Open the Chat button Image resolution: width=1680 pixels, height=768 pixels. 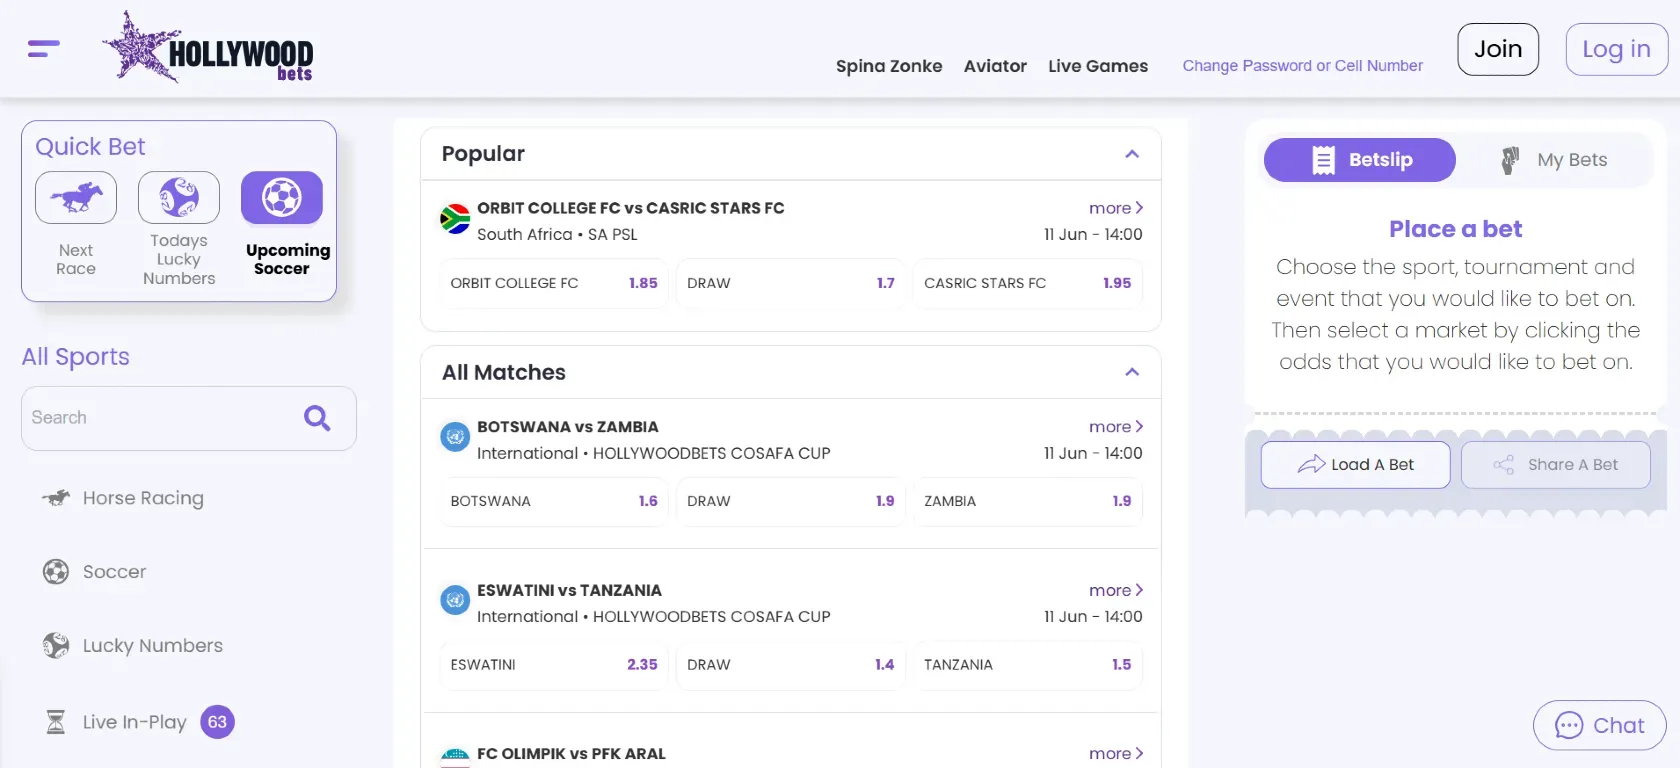1599,726
